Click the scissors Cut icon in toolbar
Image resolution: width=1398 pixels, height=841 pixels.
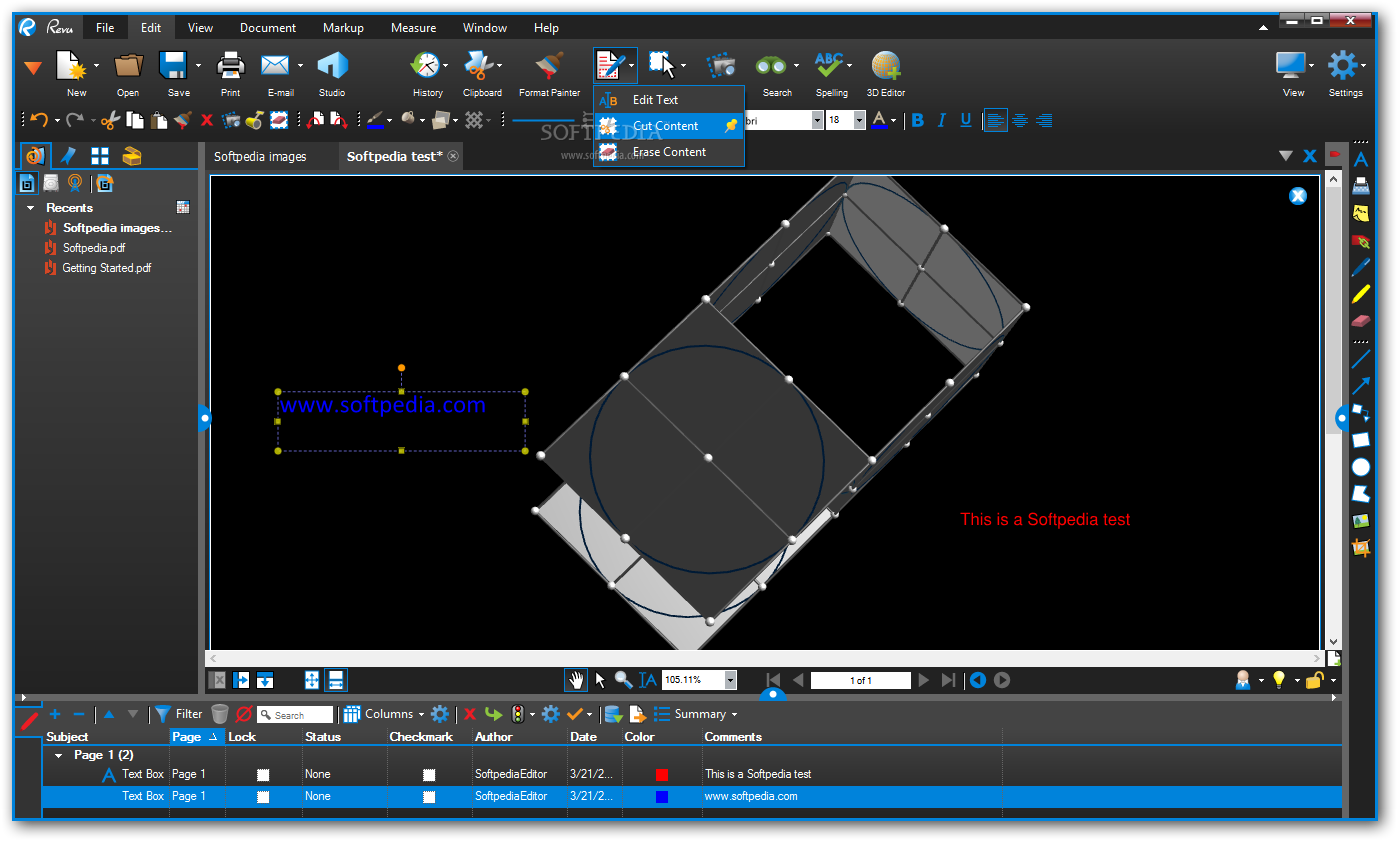coord(110,120)
